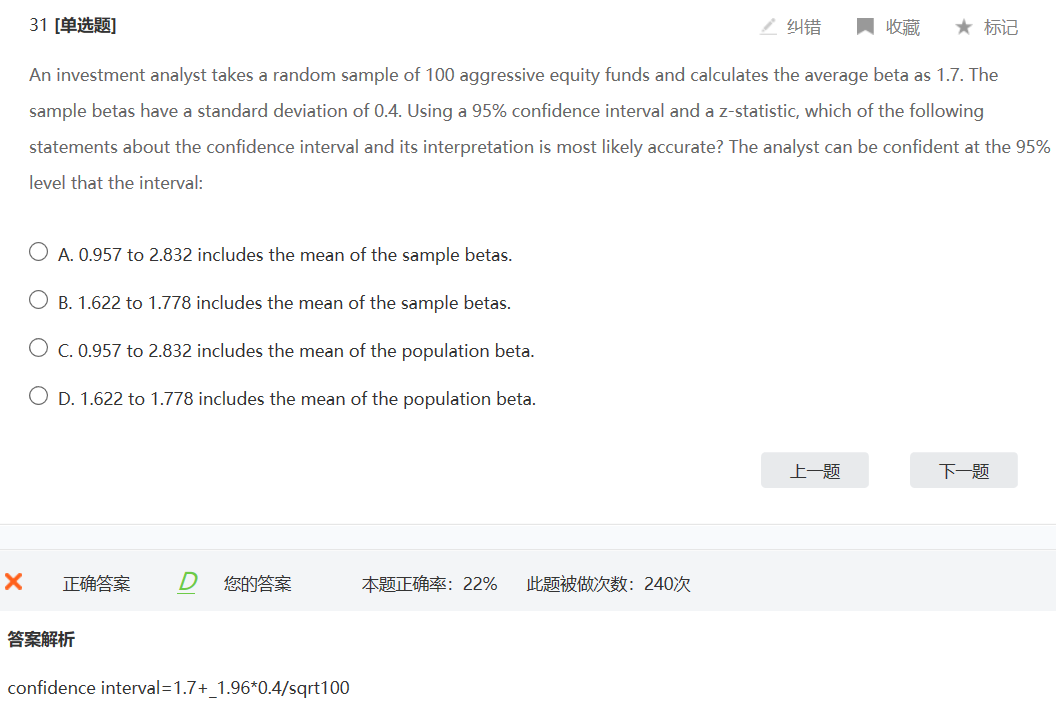Click the 答案解析 heading

(41, 639)
